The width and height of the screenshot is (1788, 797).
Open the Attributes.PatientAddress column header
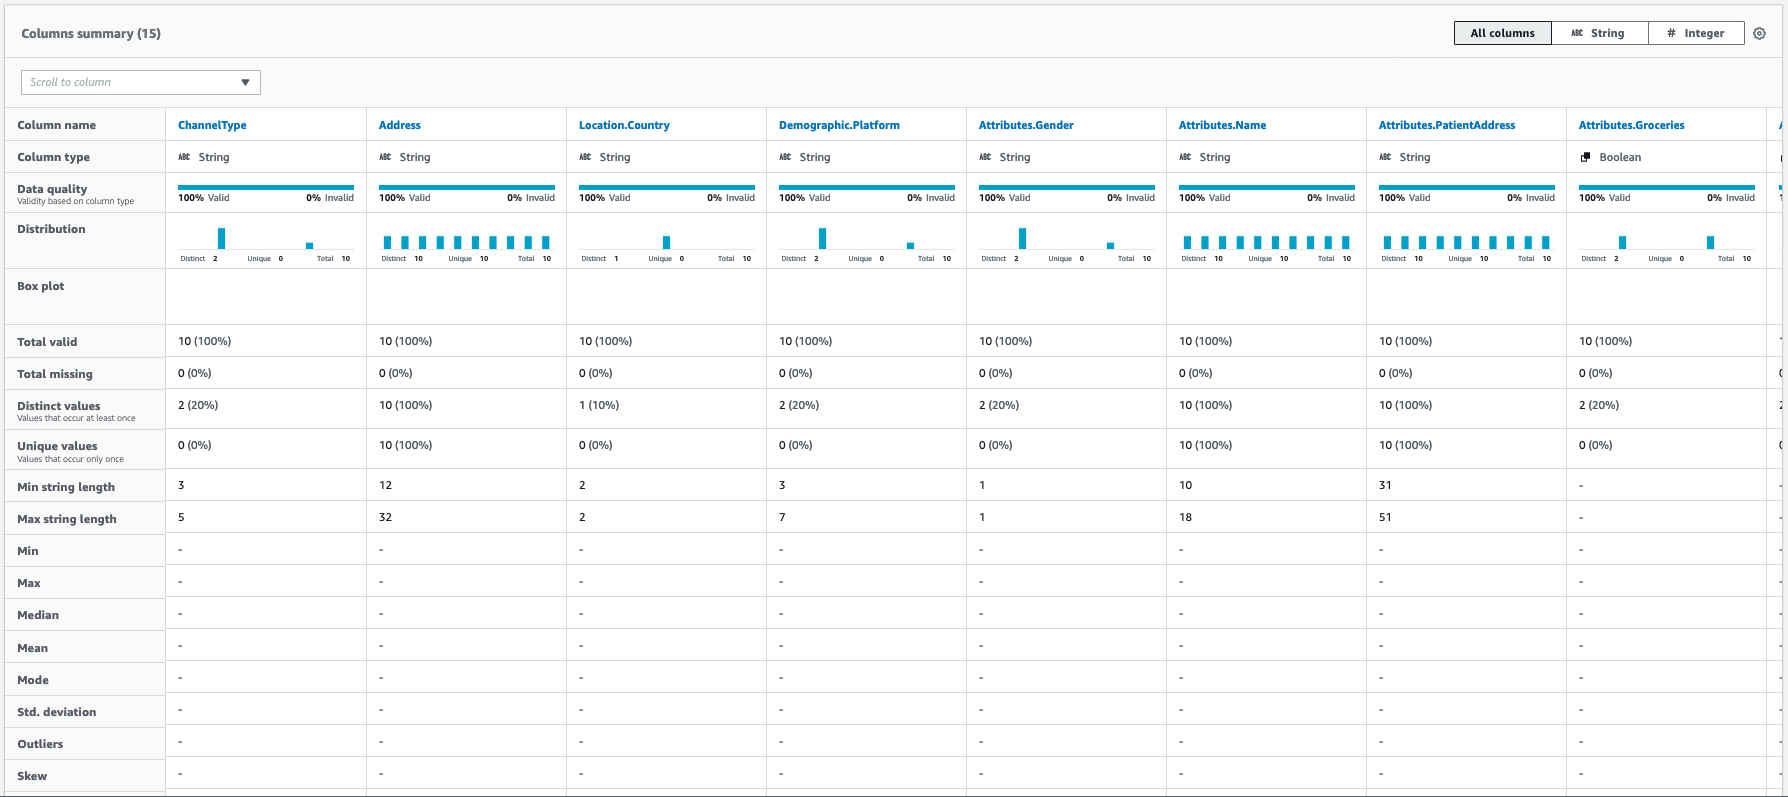pos(1447,125)
